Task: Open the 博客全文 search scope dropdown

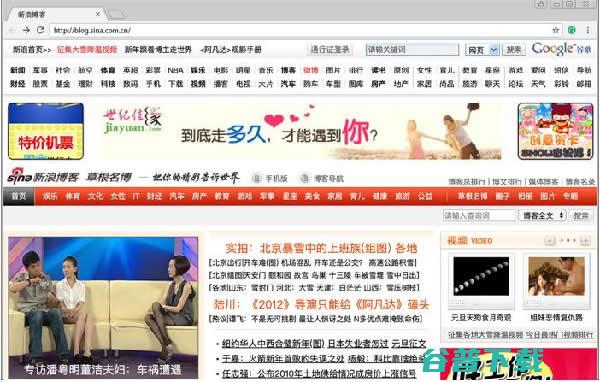Action: [542, 215]
